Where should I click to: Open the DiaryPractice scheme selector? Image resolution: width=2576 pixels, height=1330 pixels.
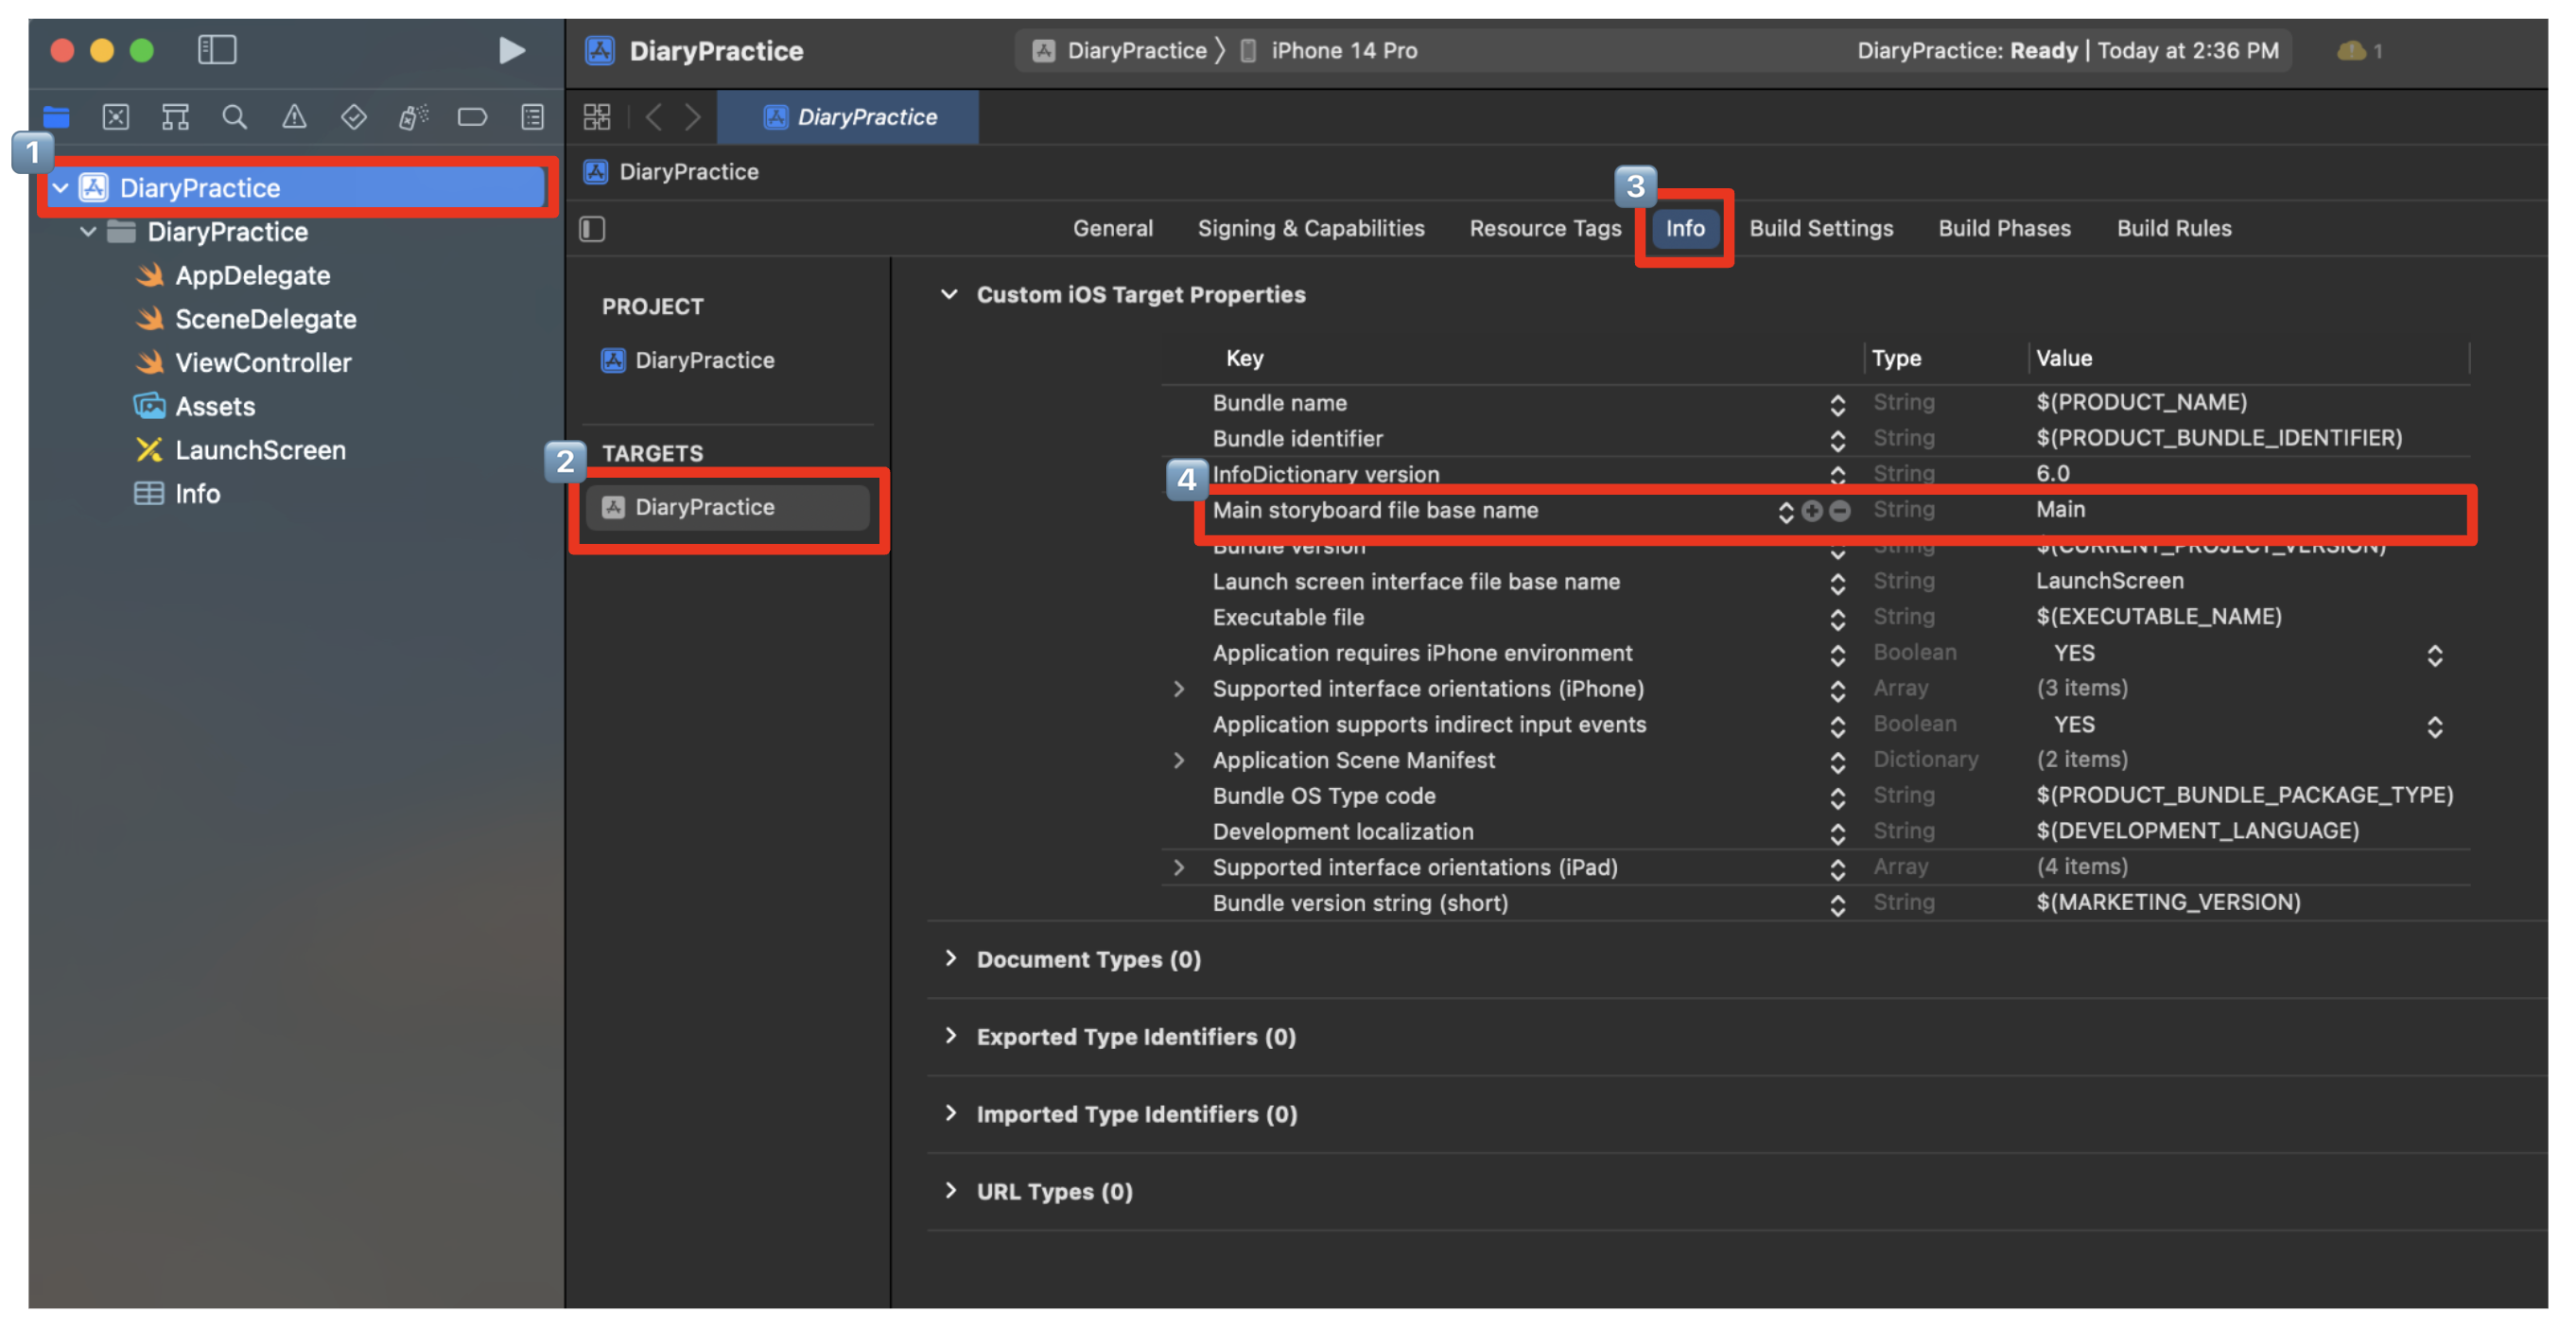tap(1121, 50)
